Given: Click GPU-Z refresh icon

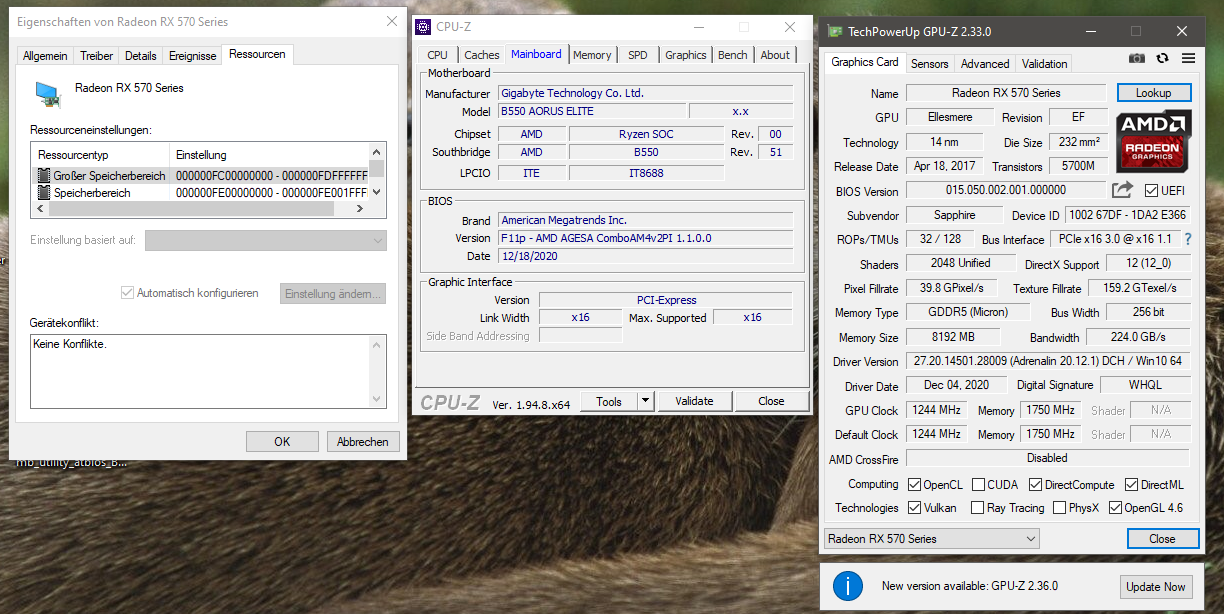Looking at the screenshot, I should tap(1162, 58).
